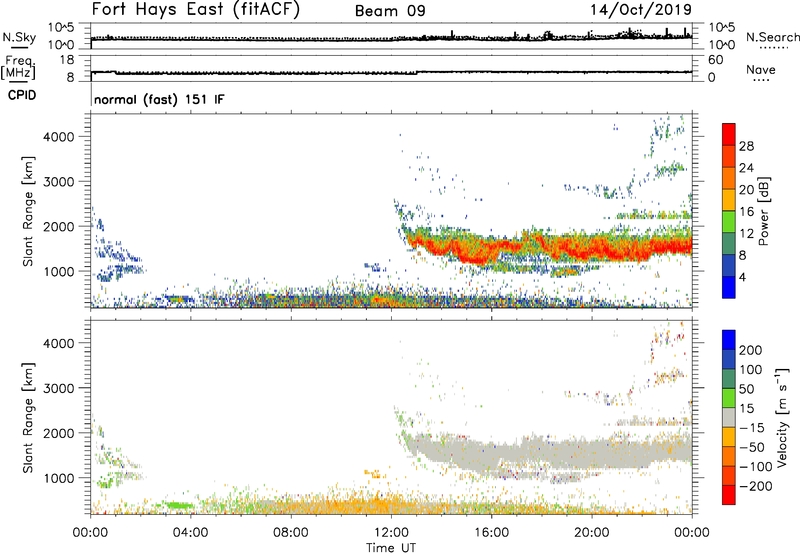Click the gray segment of the velocity colorbar

[729, 417]
